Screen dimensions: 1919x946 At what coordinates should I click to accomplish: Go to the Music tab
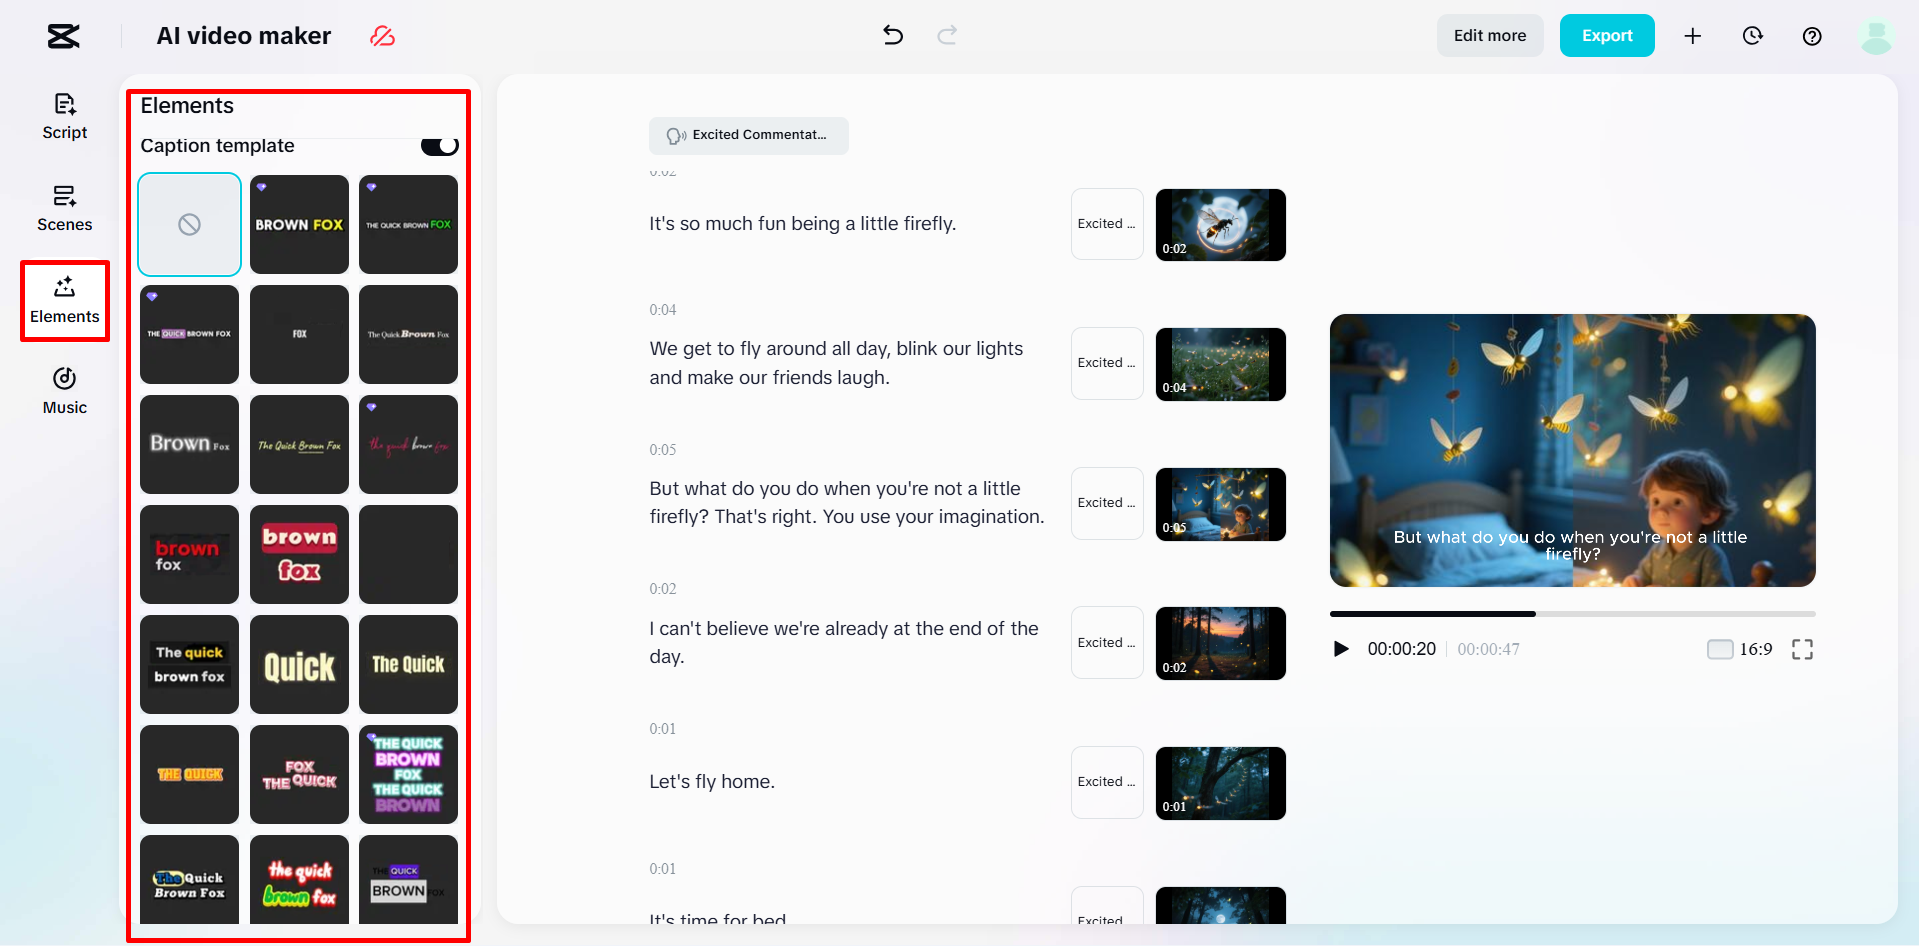[x=65, y=392]
